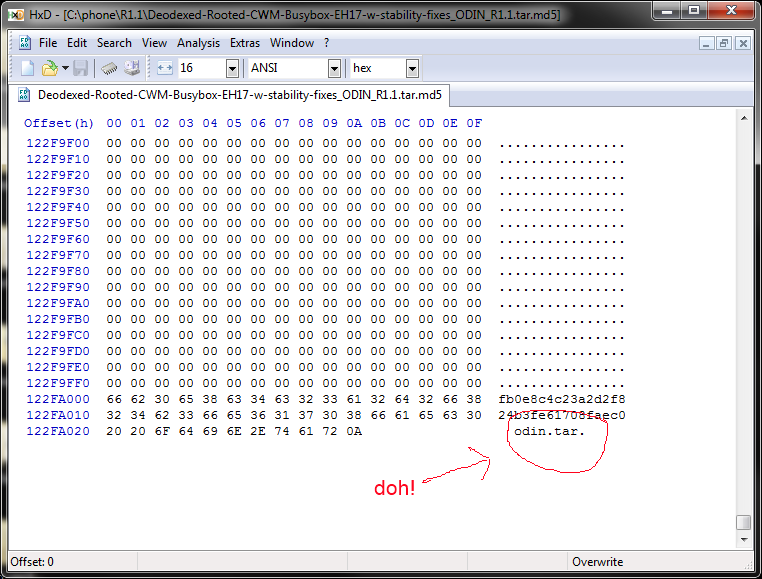Click the HxD document icon beside File menu
762x579 pixels.
pyautogui.click(x=25, y=43)
